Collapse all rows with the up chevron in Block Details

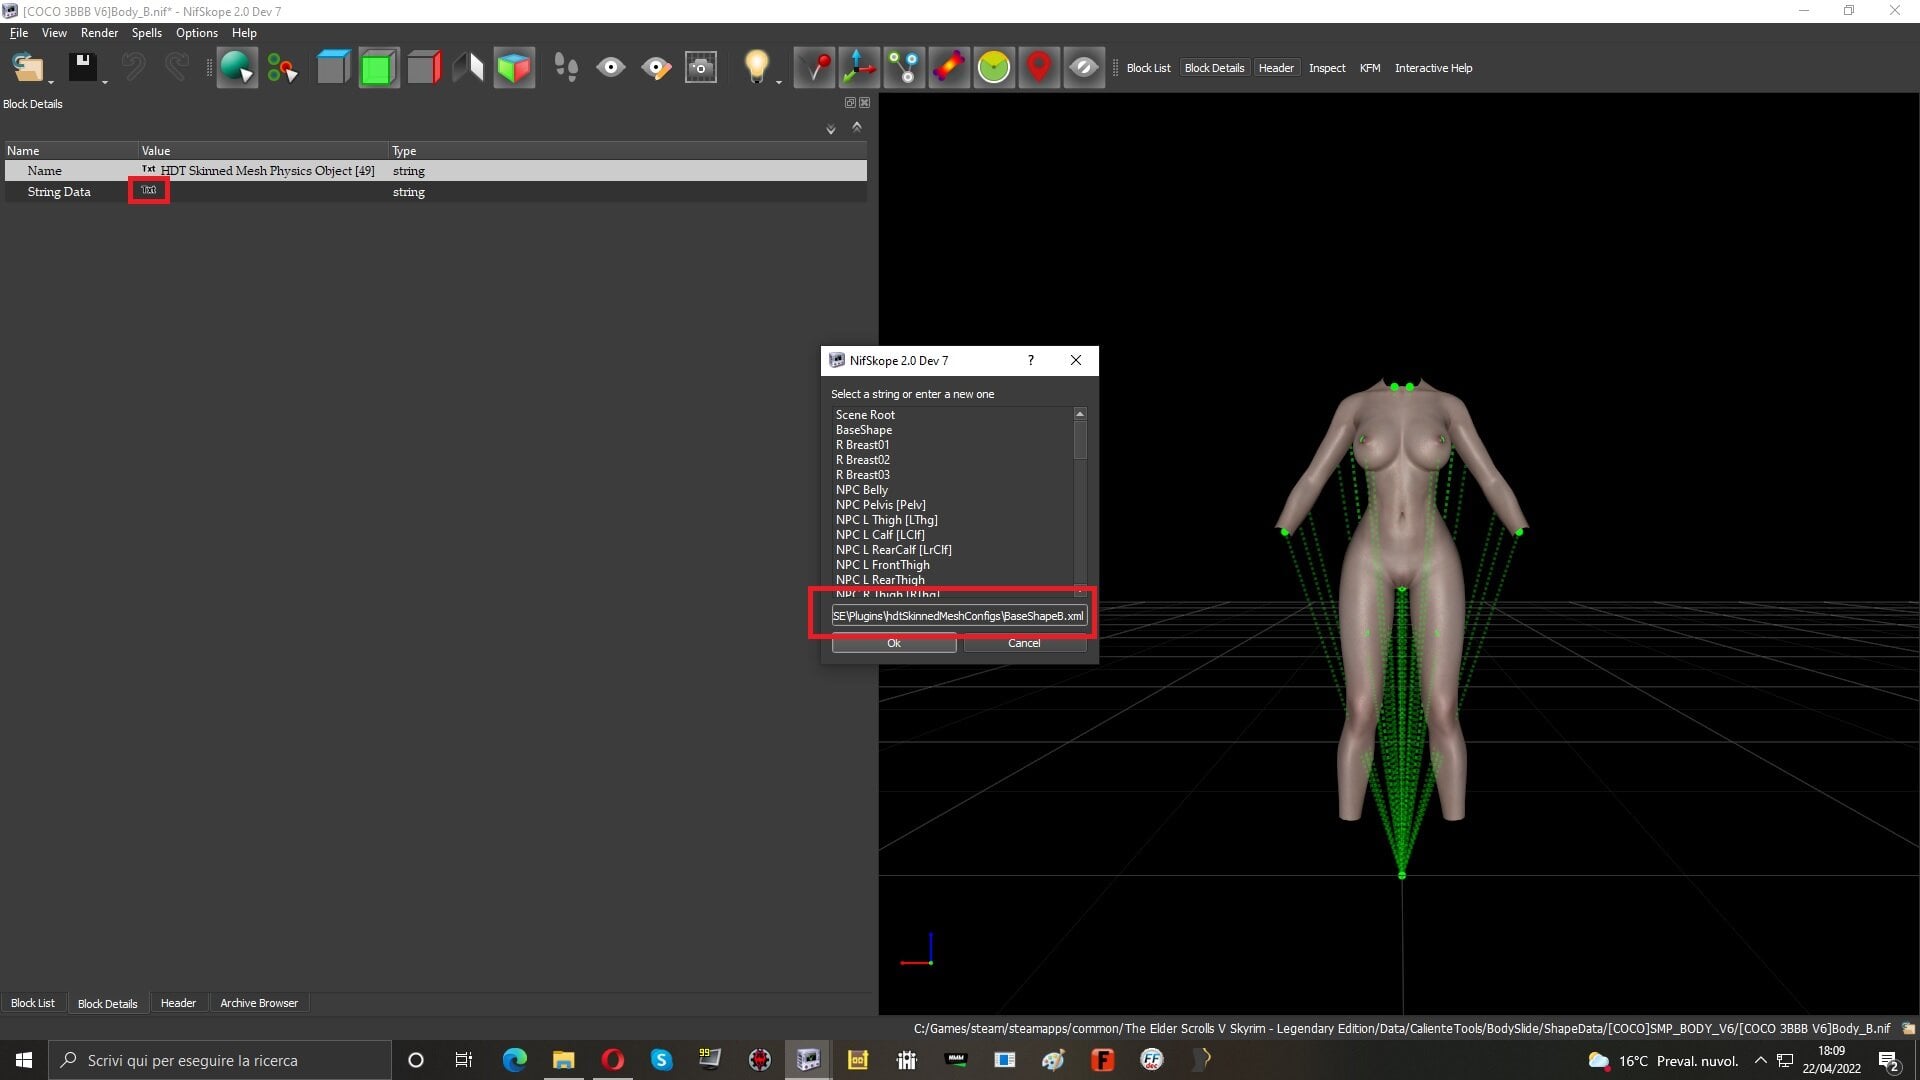[x=857, y=127]
